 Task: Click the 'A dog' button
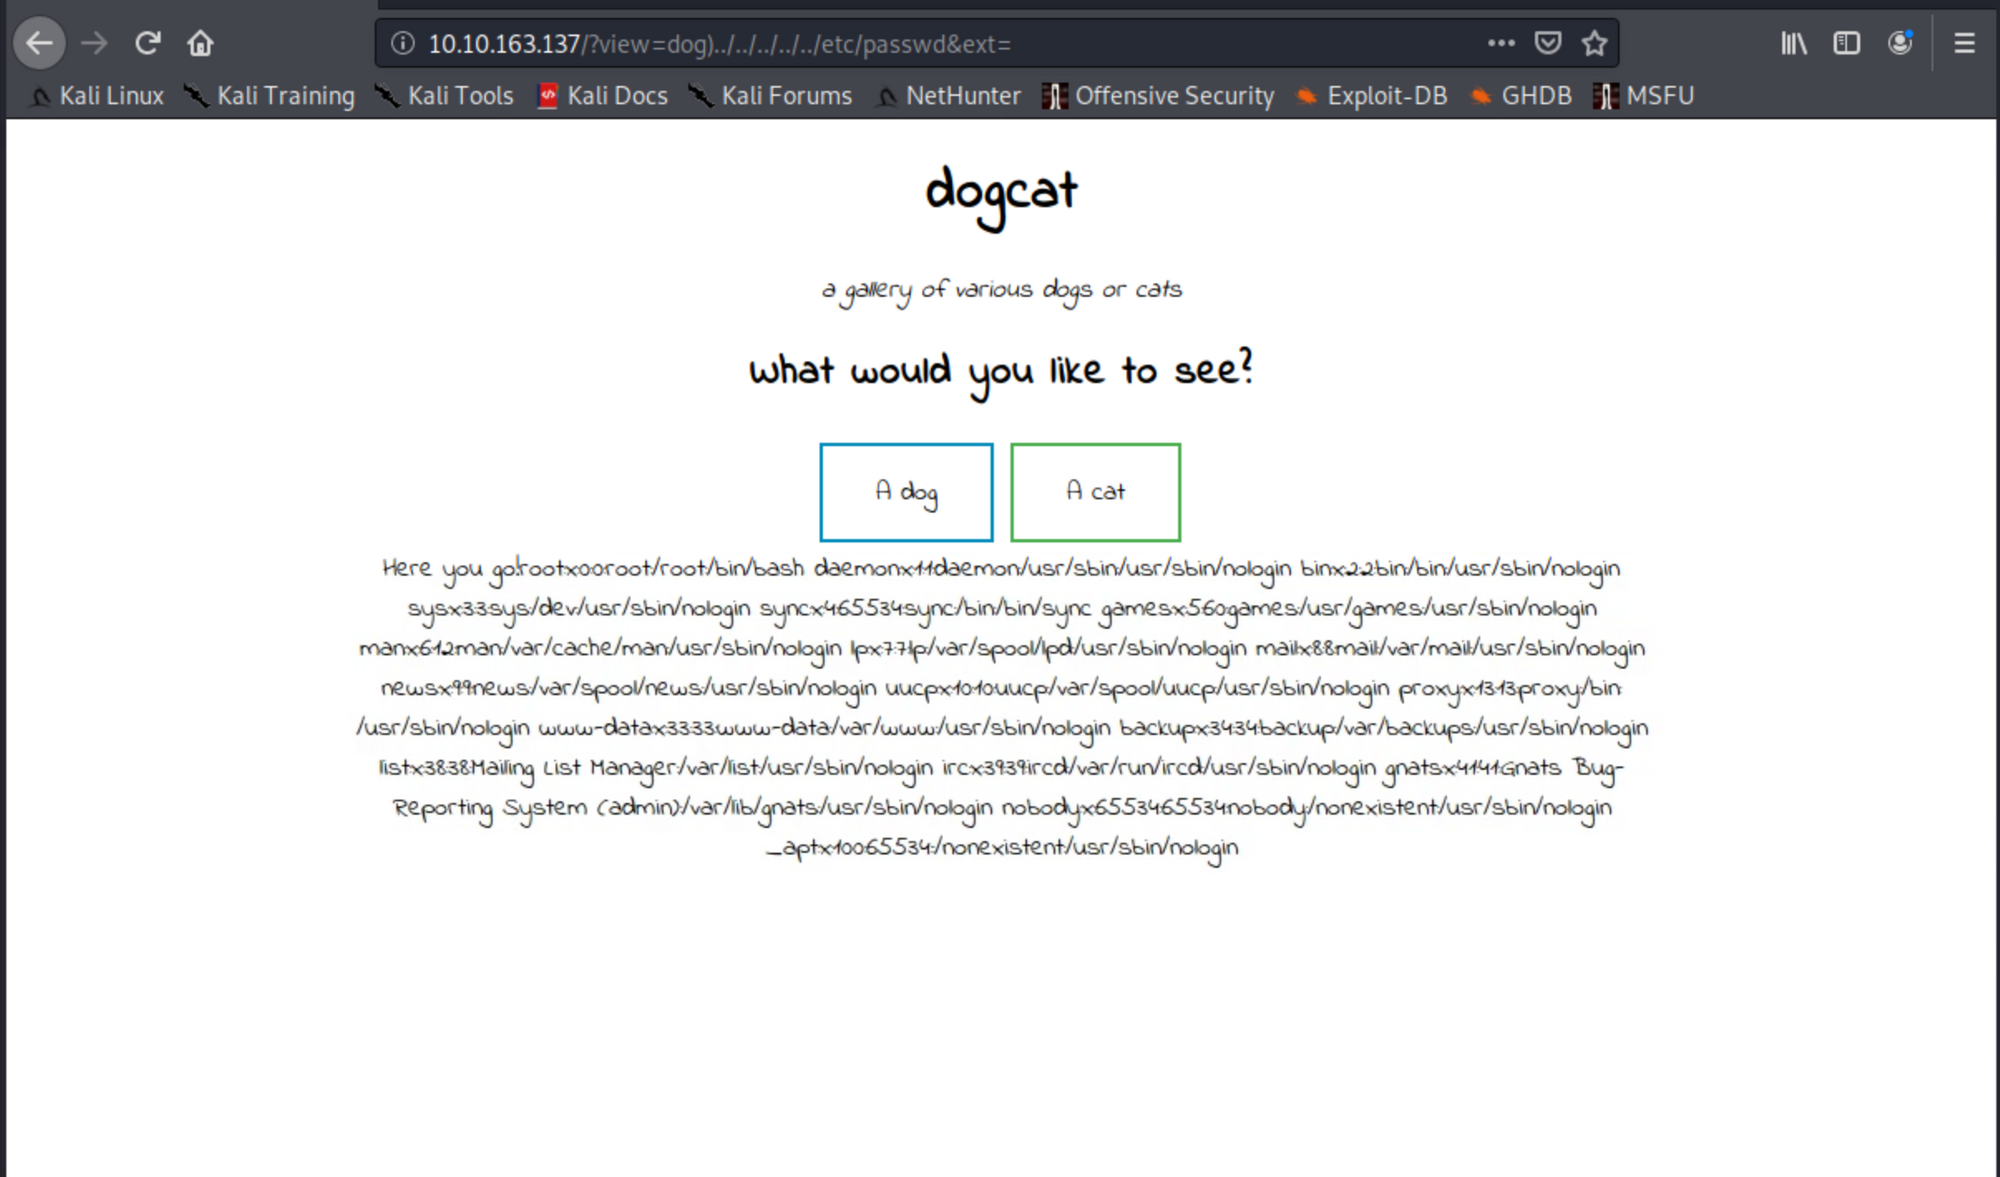[x=906, y=492]
